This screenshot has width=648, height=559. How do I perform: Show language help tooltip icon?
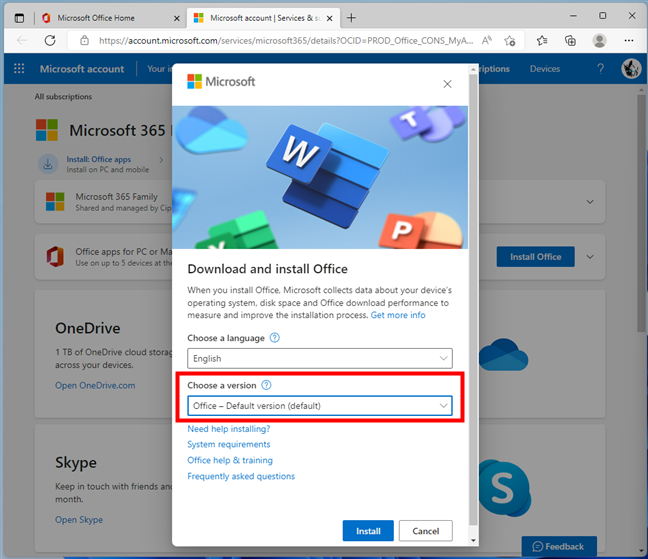pos(274,338)
